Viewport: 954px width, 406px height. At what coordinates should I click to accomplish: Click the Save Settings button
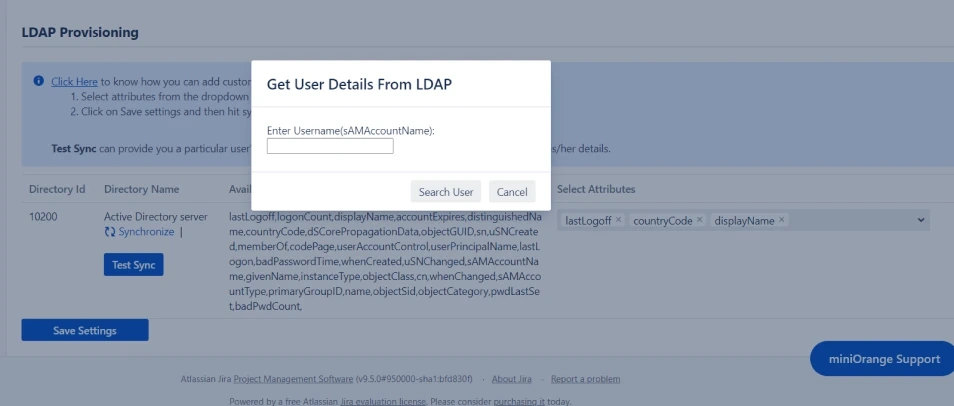click(x=85, y=331)
